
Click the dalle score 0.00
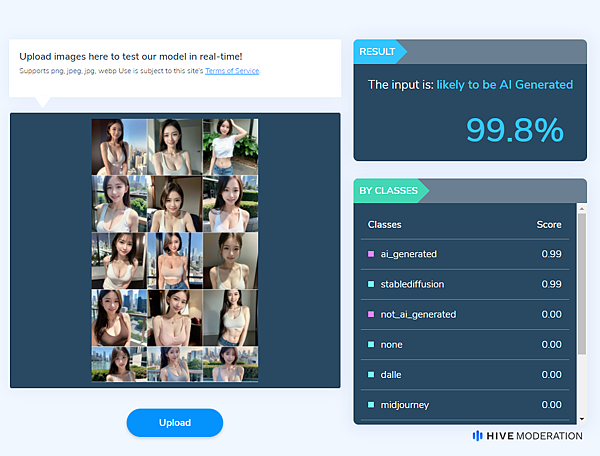(551, 375)
